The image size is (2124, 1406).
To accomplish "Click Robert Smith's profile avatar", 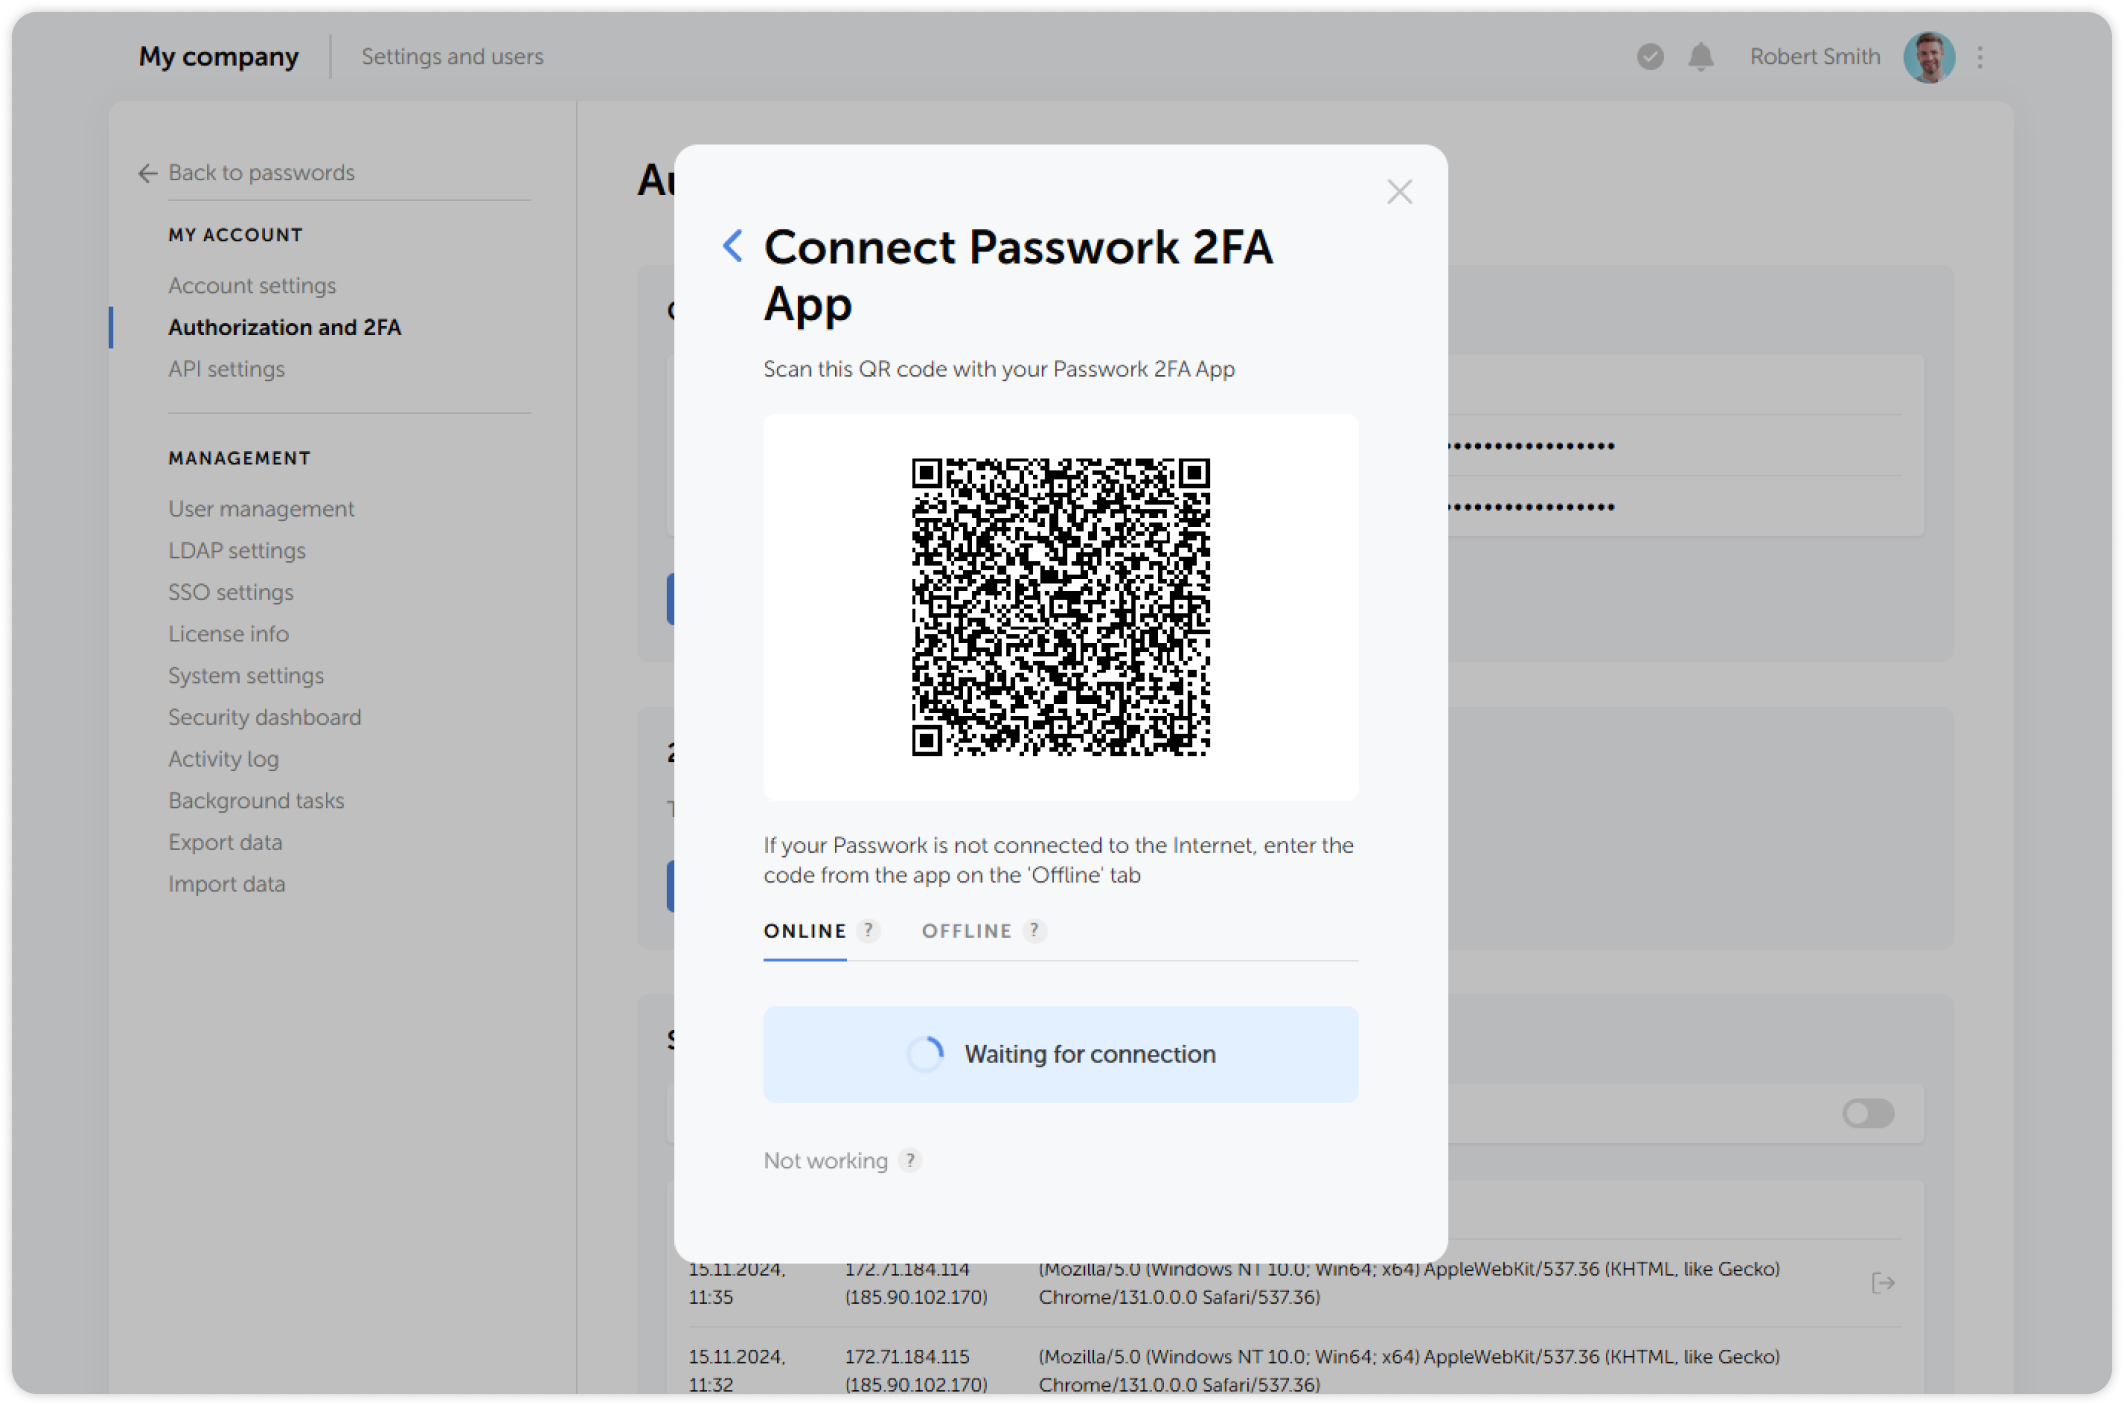I will pos(1928,57).
